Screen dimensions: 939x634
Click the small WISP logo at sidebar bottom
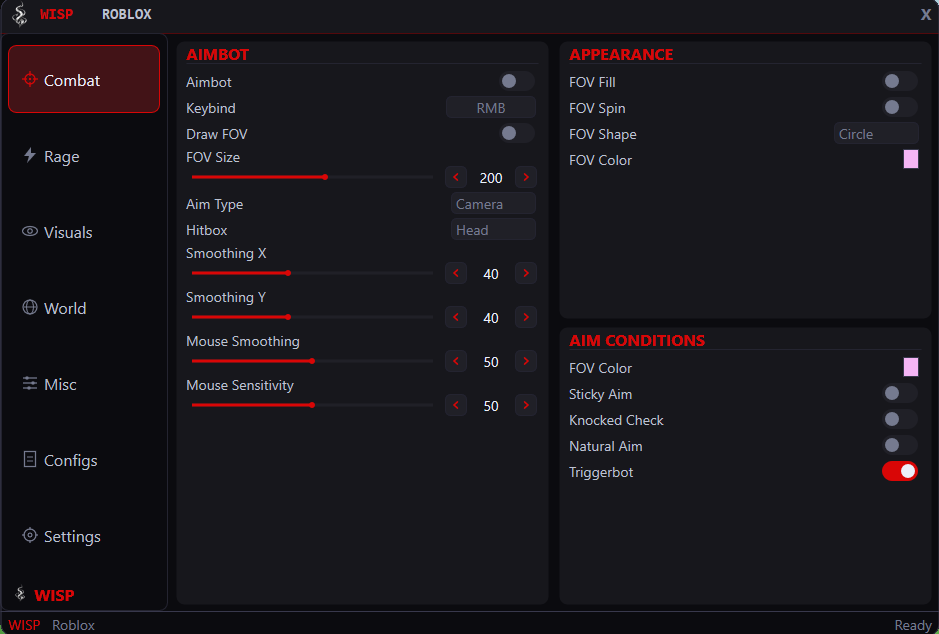tap(20, 593)
